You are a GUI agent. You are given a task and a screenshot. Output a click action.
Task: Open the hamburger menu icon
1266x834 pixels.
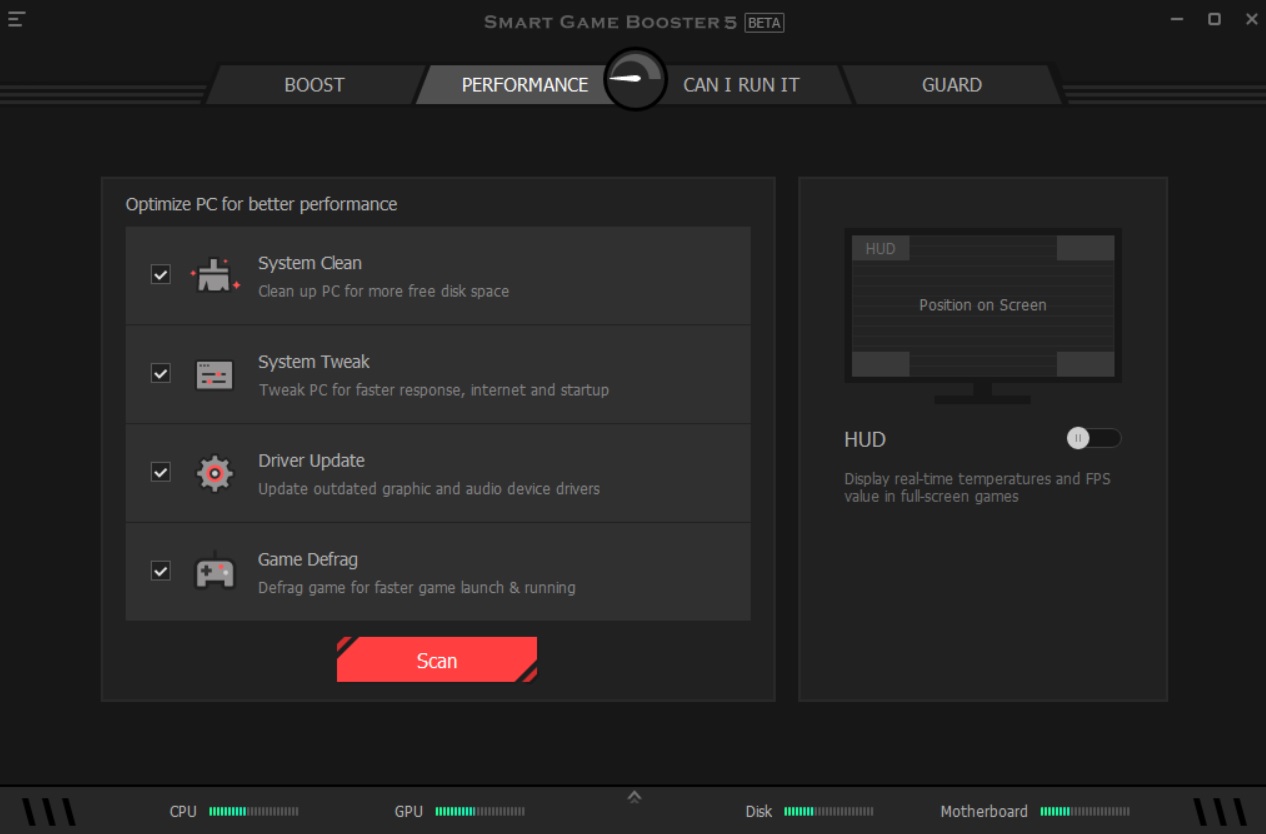point(15,19)
